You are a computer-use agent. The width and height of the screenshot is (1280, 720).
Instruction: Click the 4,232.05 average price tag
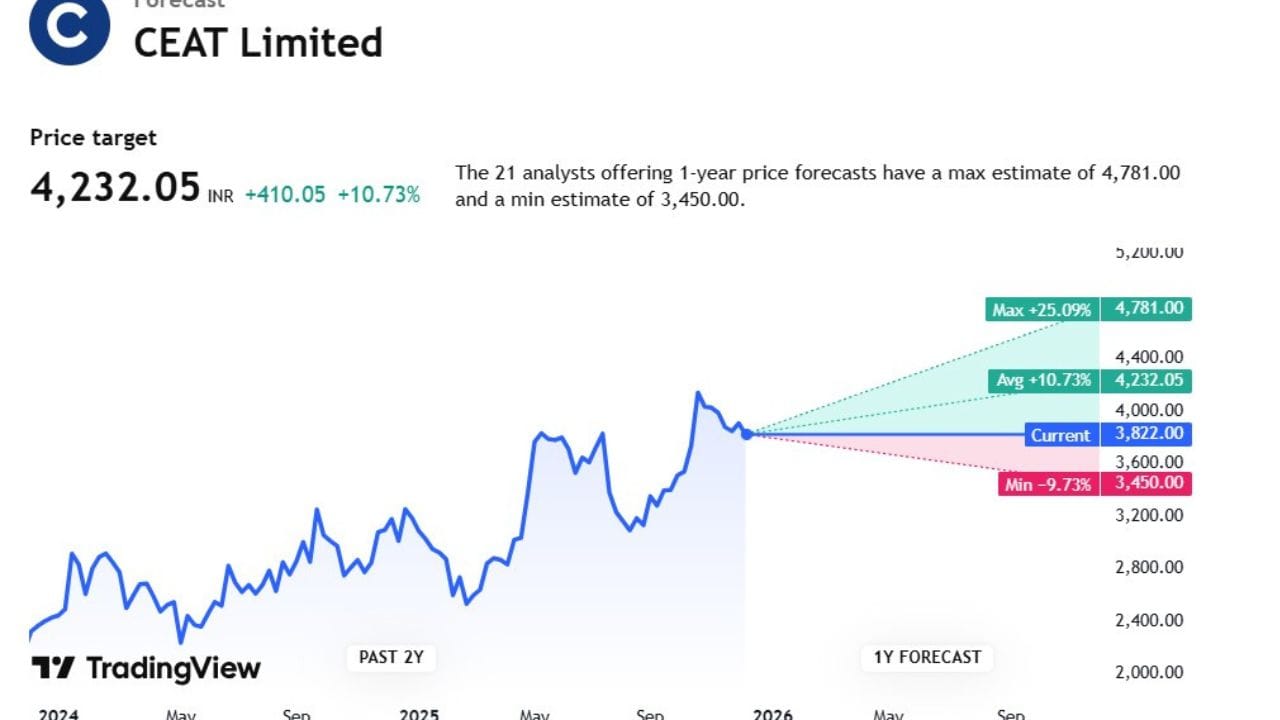pyautogui.click(x=1146, y=380)
